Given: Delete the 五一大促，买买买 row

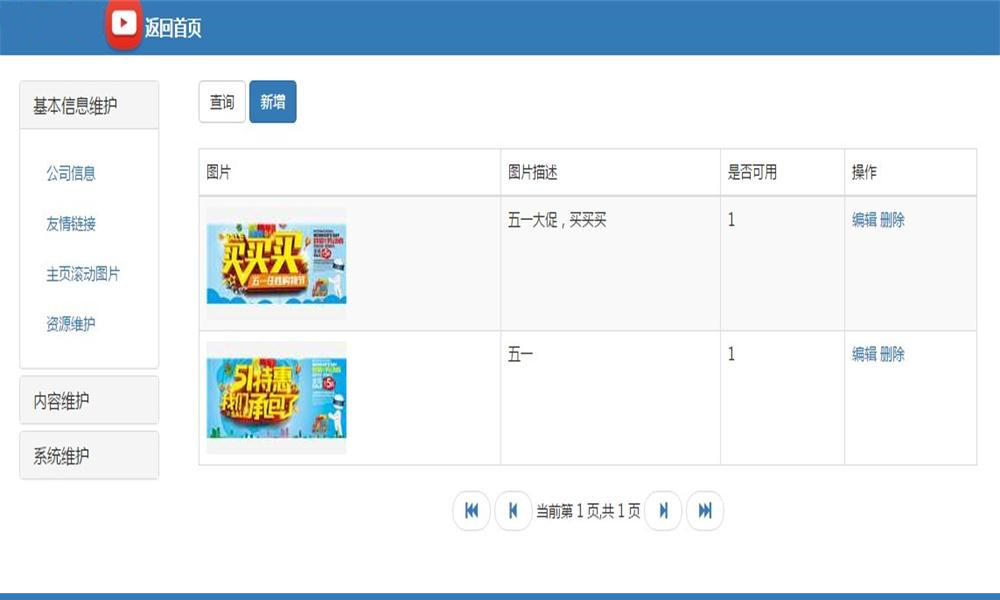Looking at the screenshot, I should [892, 220].
